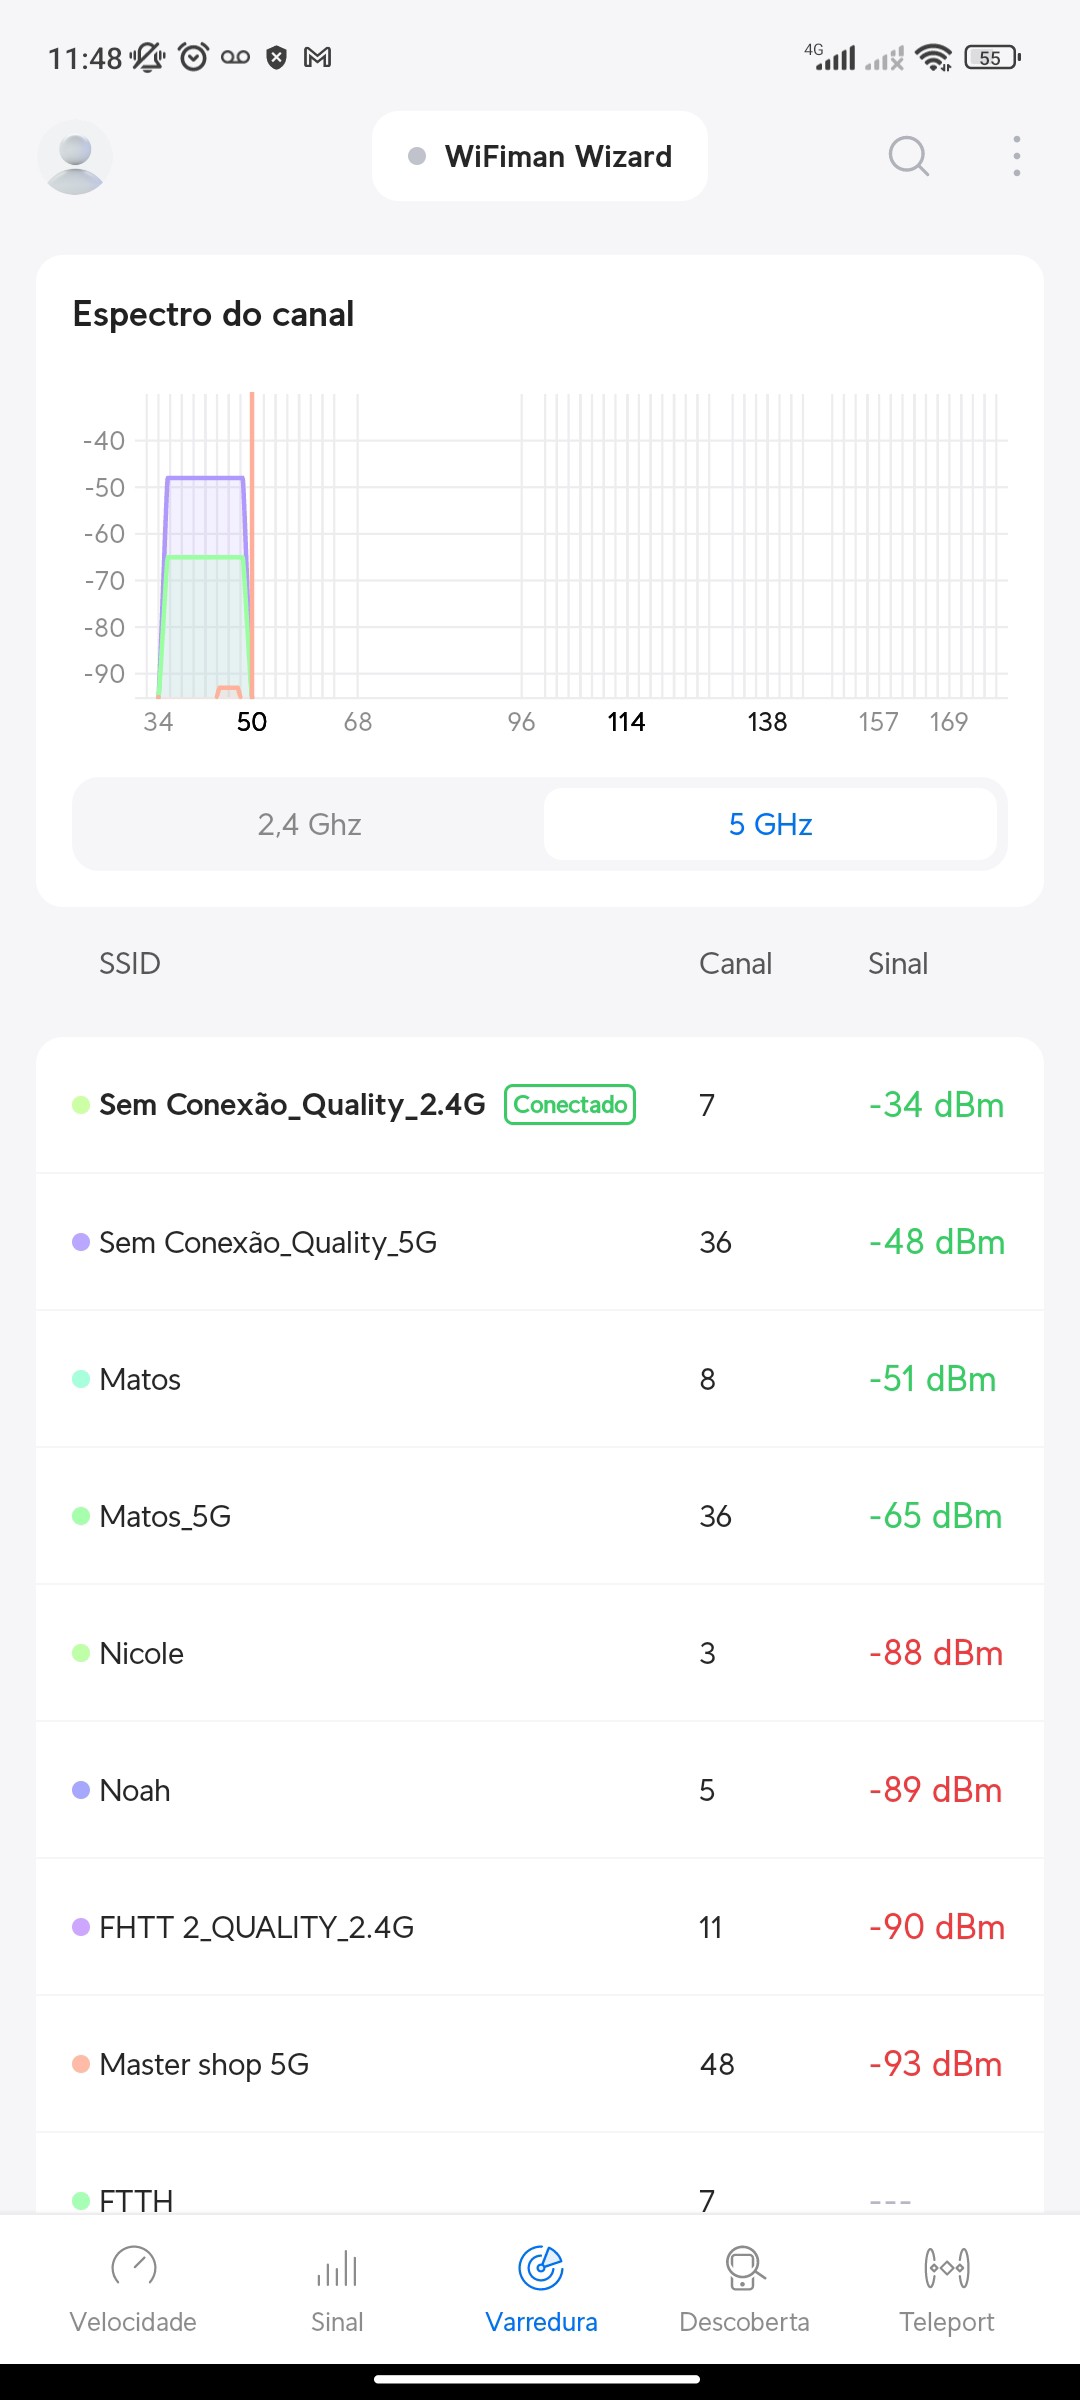Open Sem Conexão_Quality_2.4G connected network
The image size is (1080, 2400).
292,1105
